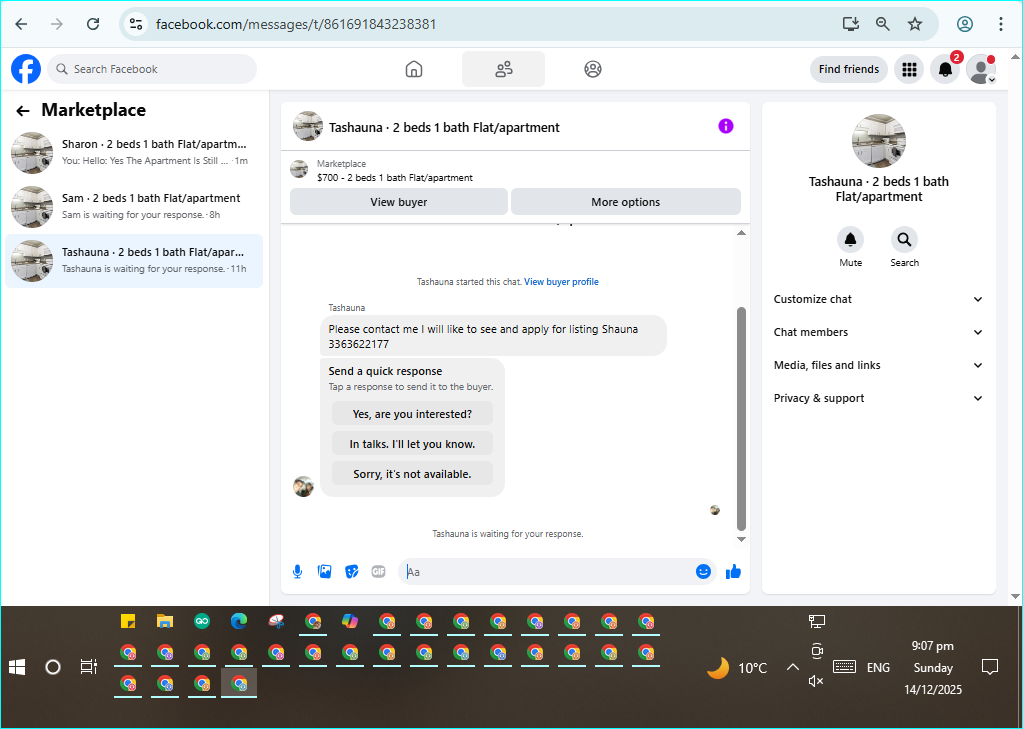This screenshot has width=1023, height=729.
Task: Click the More options button
Action: 626,202
